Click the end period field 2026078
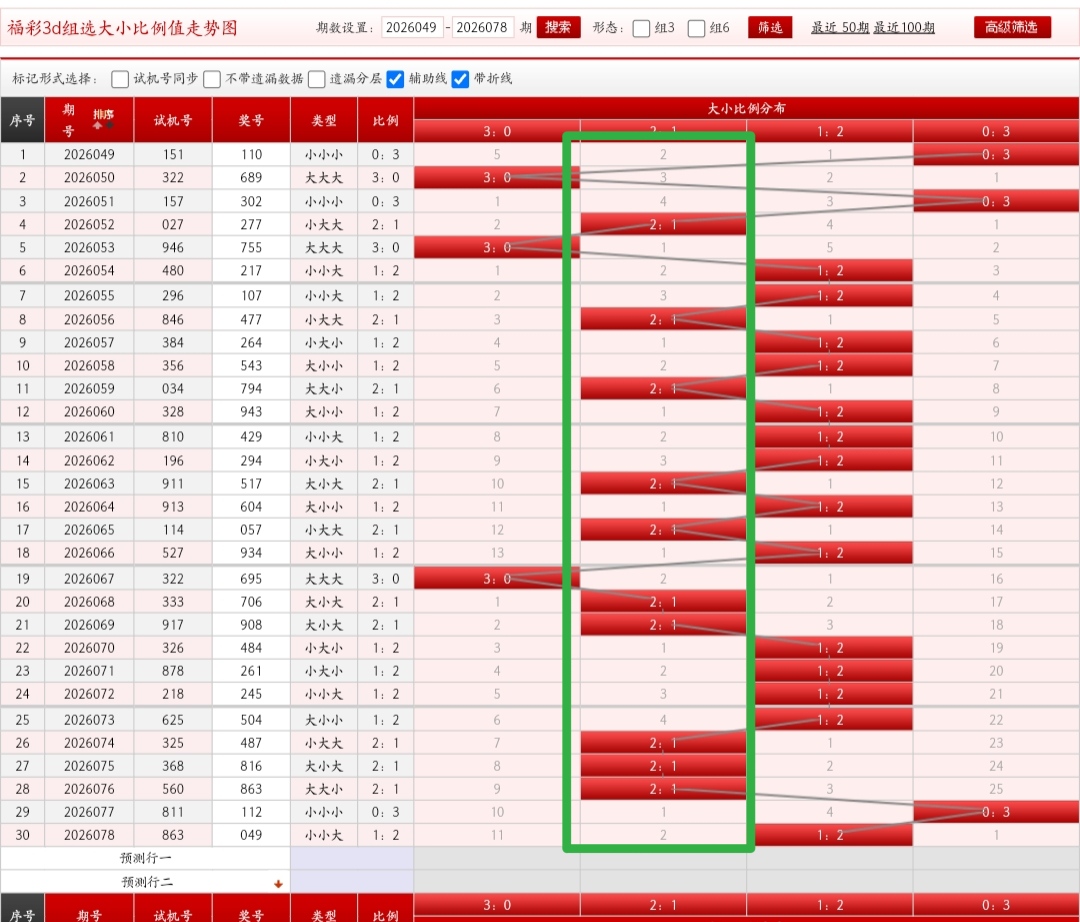The image size is (1080, 922). pyautogui.click(x=483, y=27)
